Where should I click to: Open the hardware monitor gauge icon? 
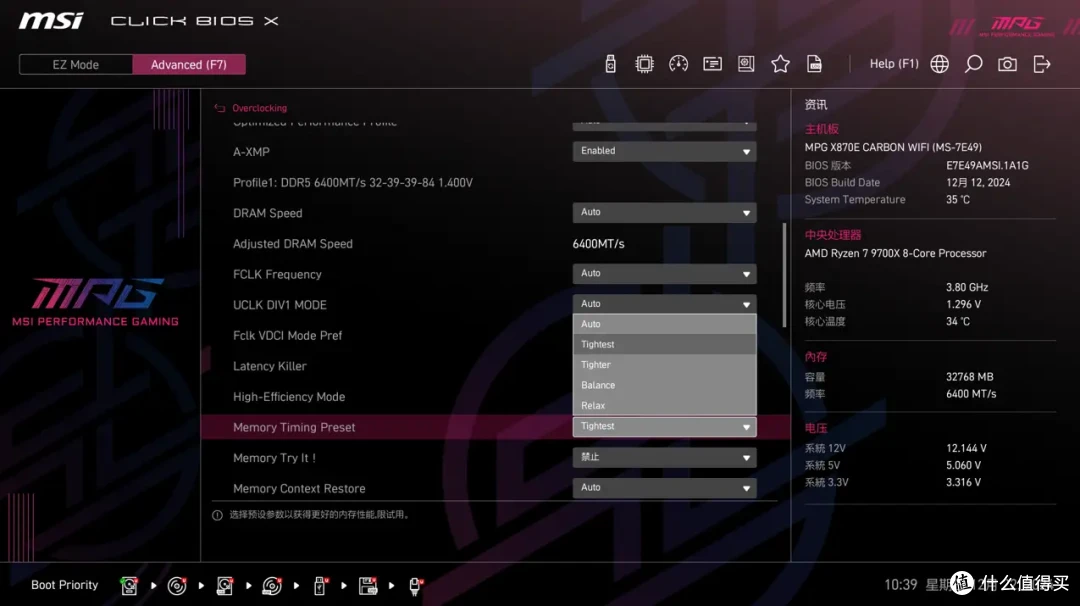(x=678, y=64)
